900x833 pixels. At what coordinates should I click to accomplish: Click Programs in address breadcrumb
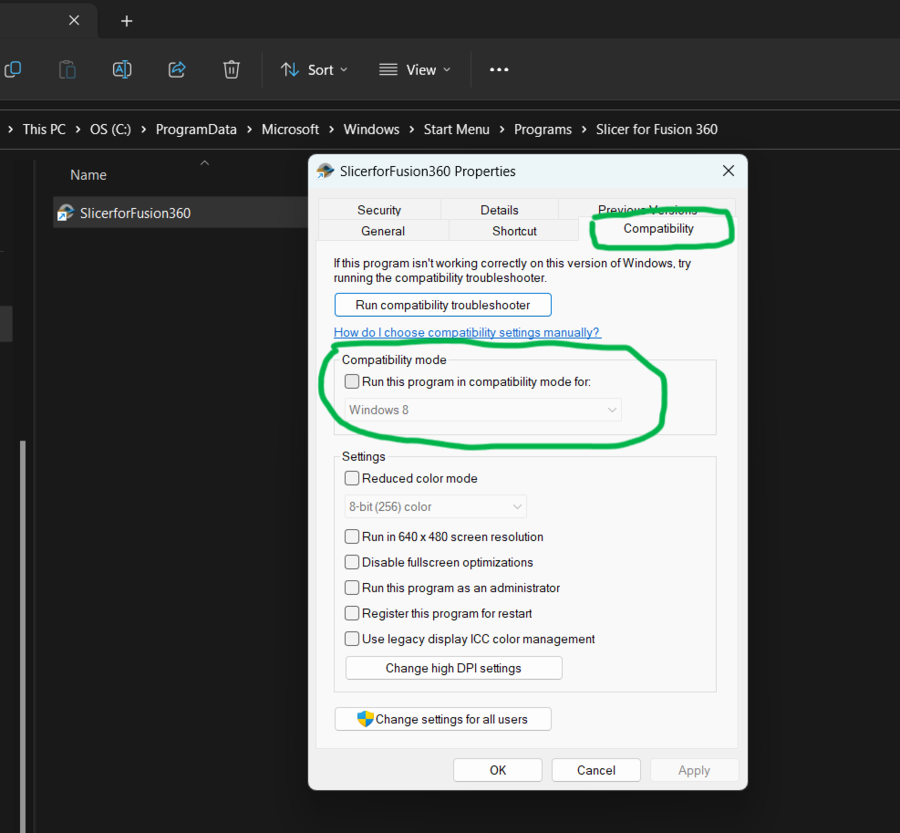[x=542, y=130]
